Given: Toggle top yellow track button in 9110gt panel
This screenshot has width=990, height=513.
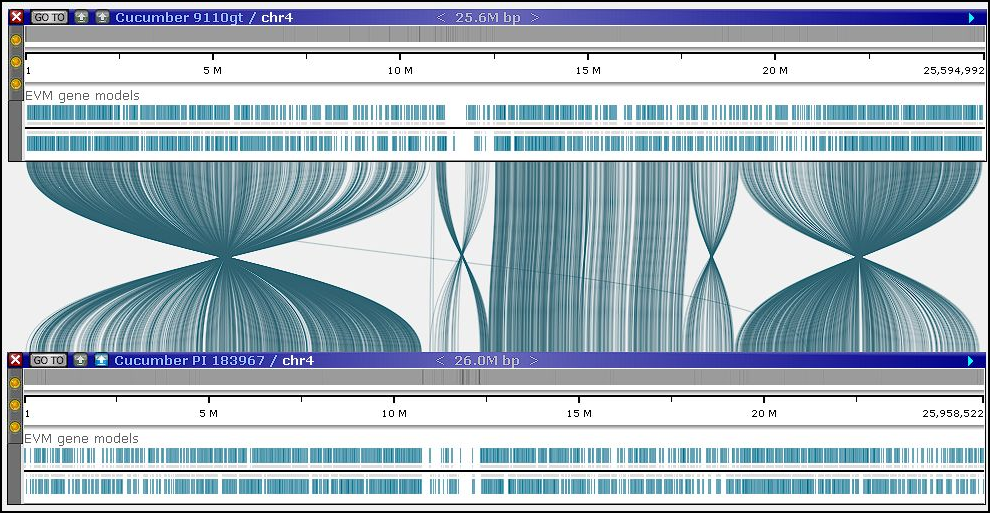Looking at the screenshot, I should tap(15, 40).
